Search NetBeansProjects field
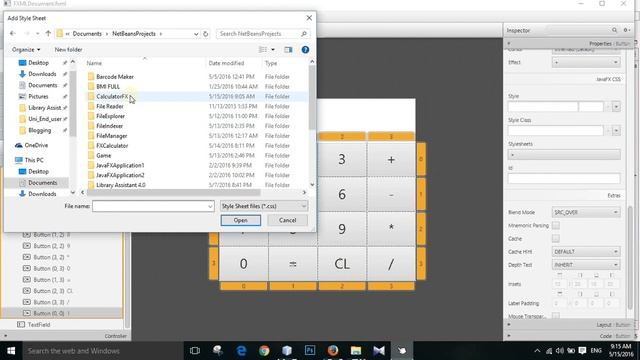This screenshot has width=640, height=360. coord(263,34)
